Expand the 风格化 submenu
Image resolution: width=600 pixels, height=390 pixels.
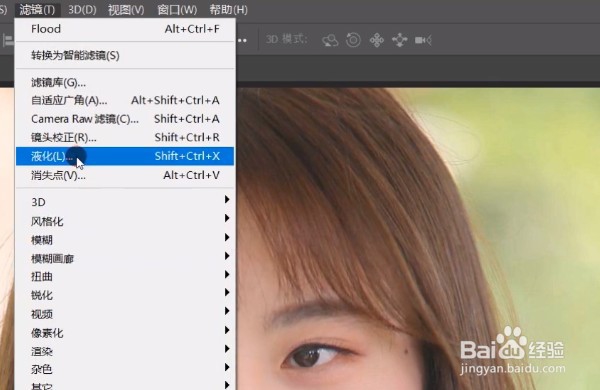(125, 221)
